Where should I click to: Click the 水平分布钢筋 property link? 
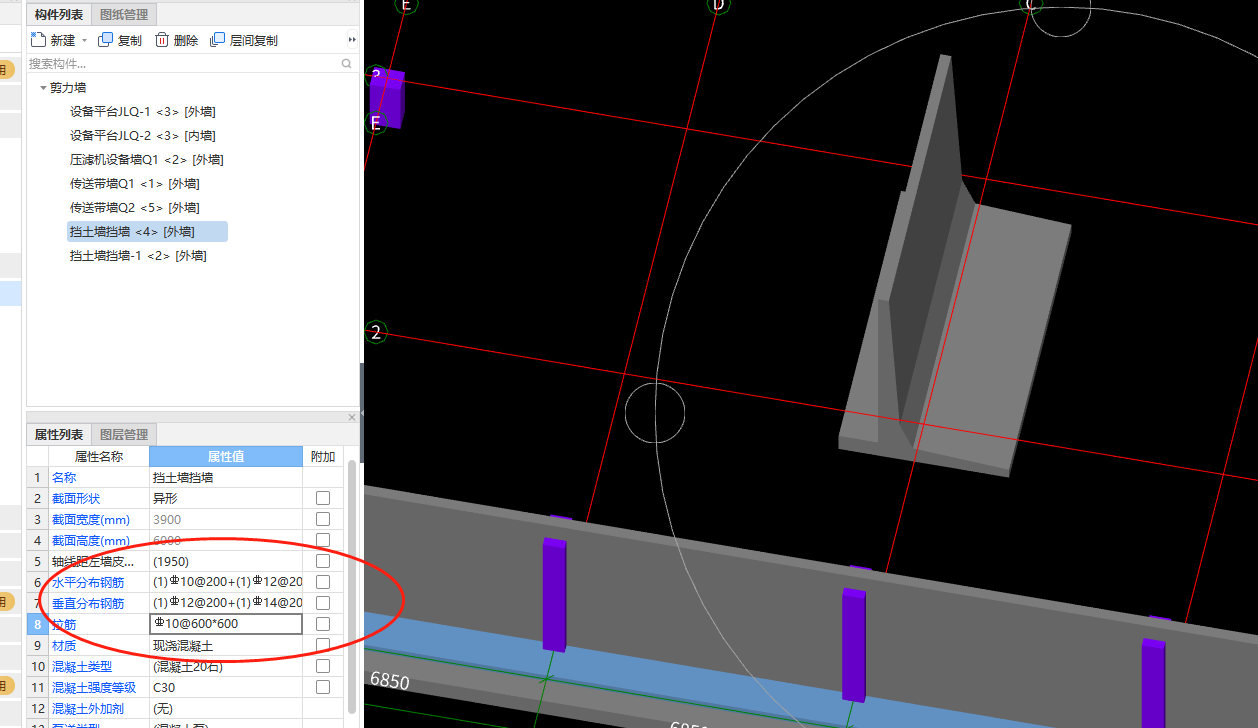(88, 582)
